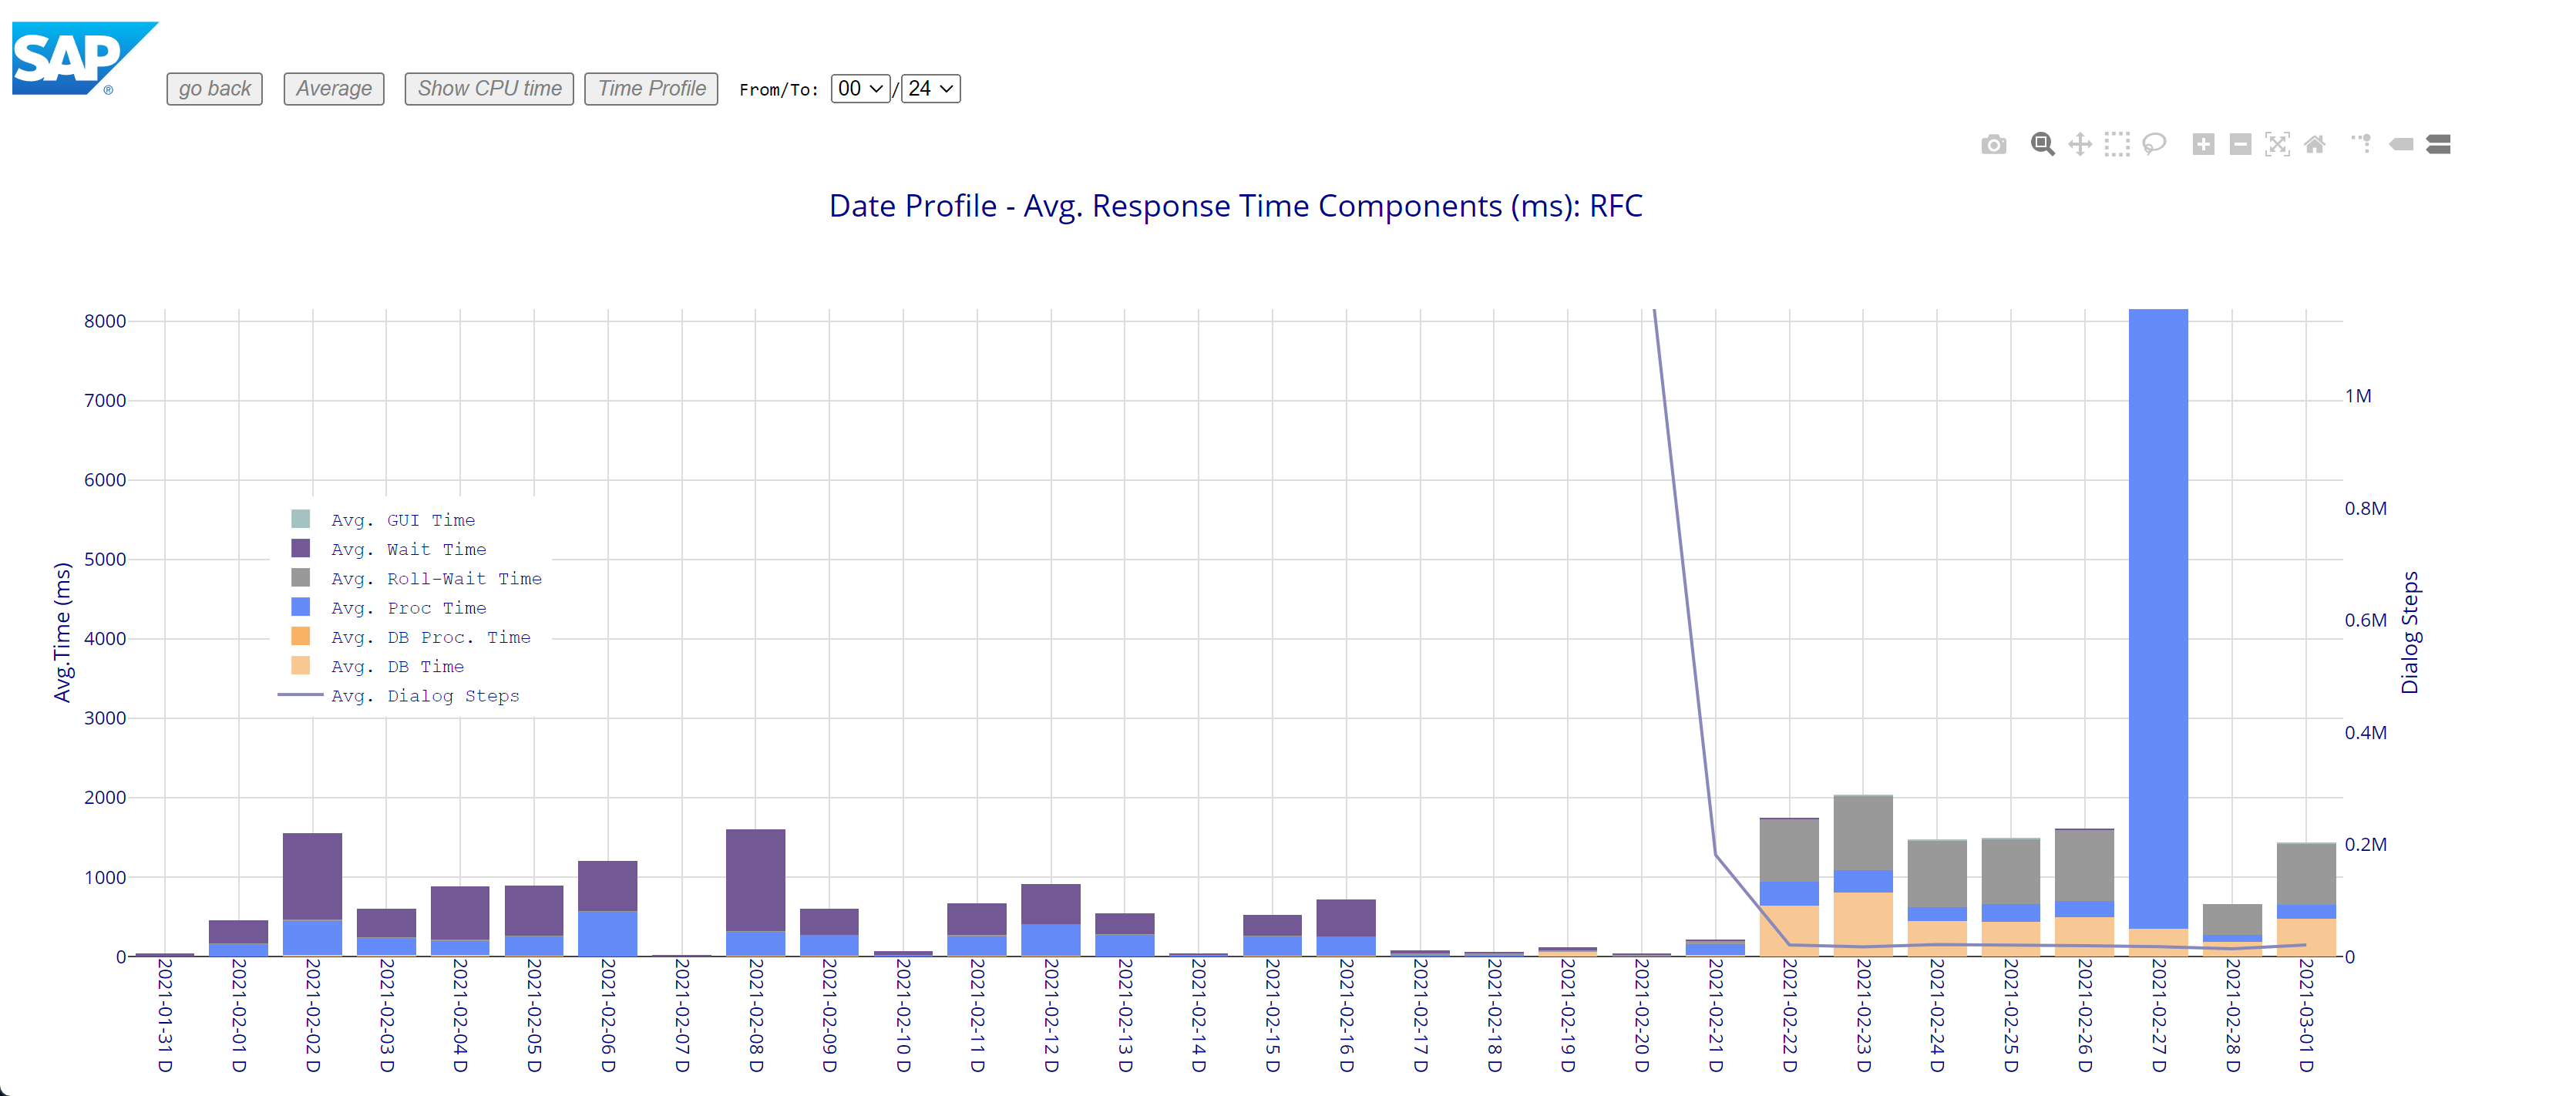Show closest data on hover icon

pyautogui.click(x=2401, y=145)
